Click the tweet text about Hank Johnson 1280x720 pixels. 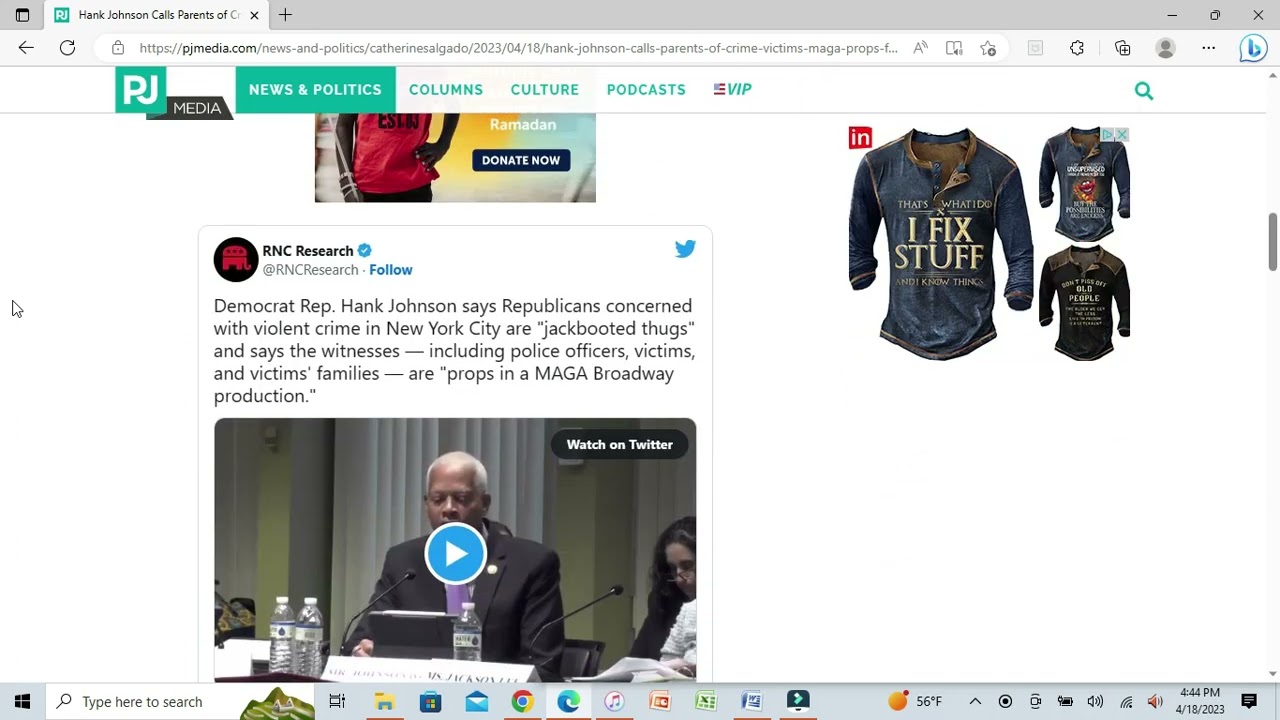(x=454, y=350)
